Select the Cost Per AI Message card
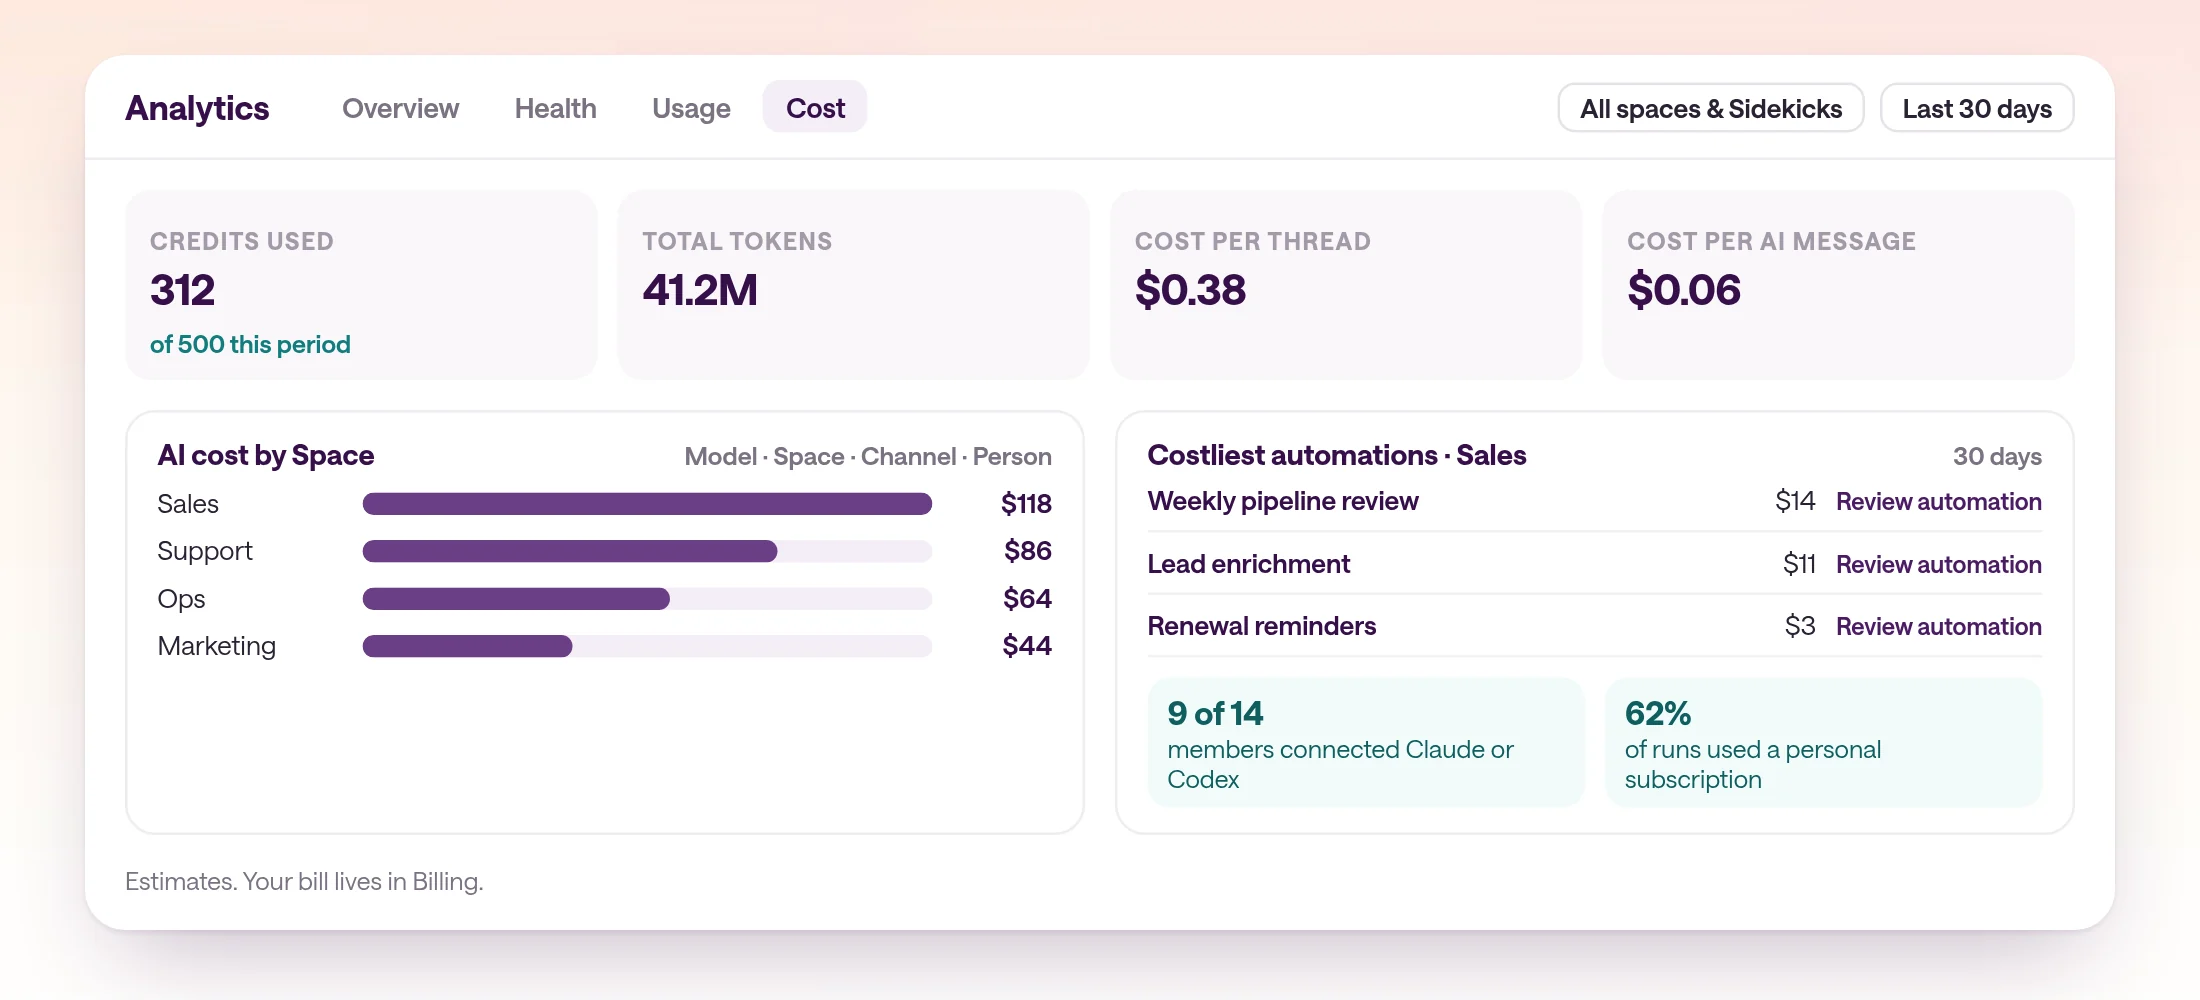 click(1838, 285)
